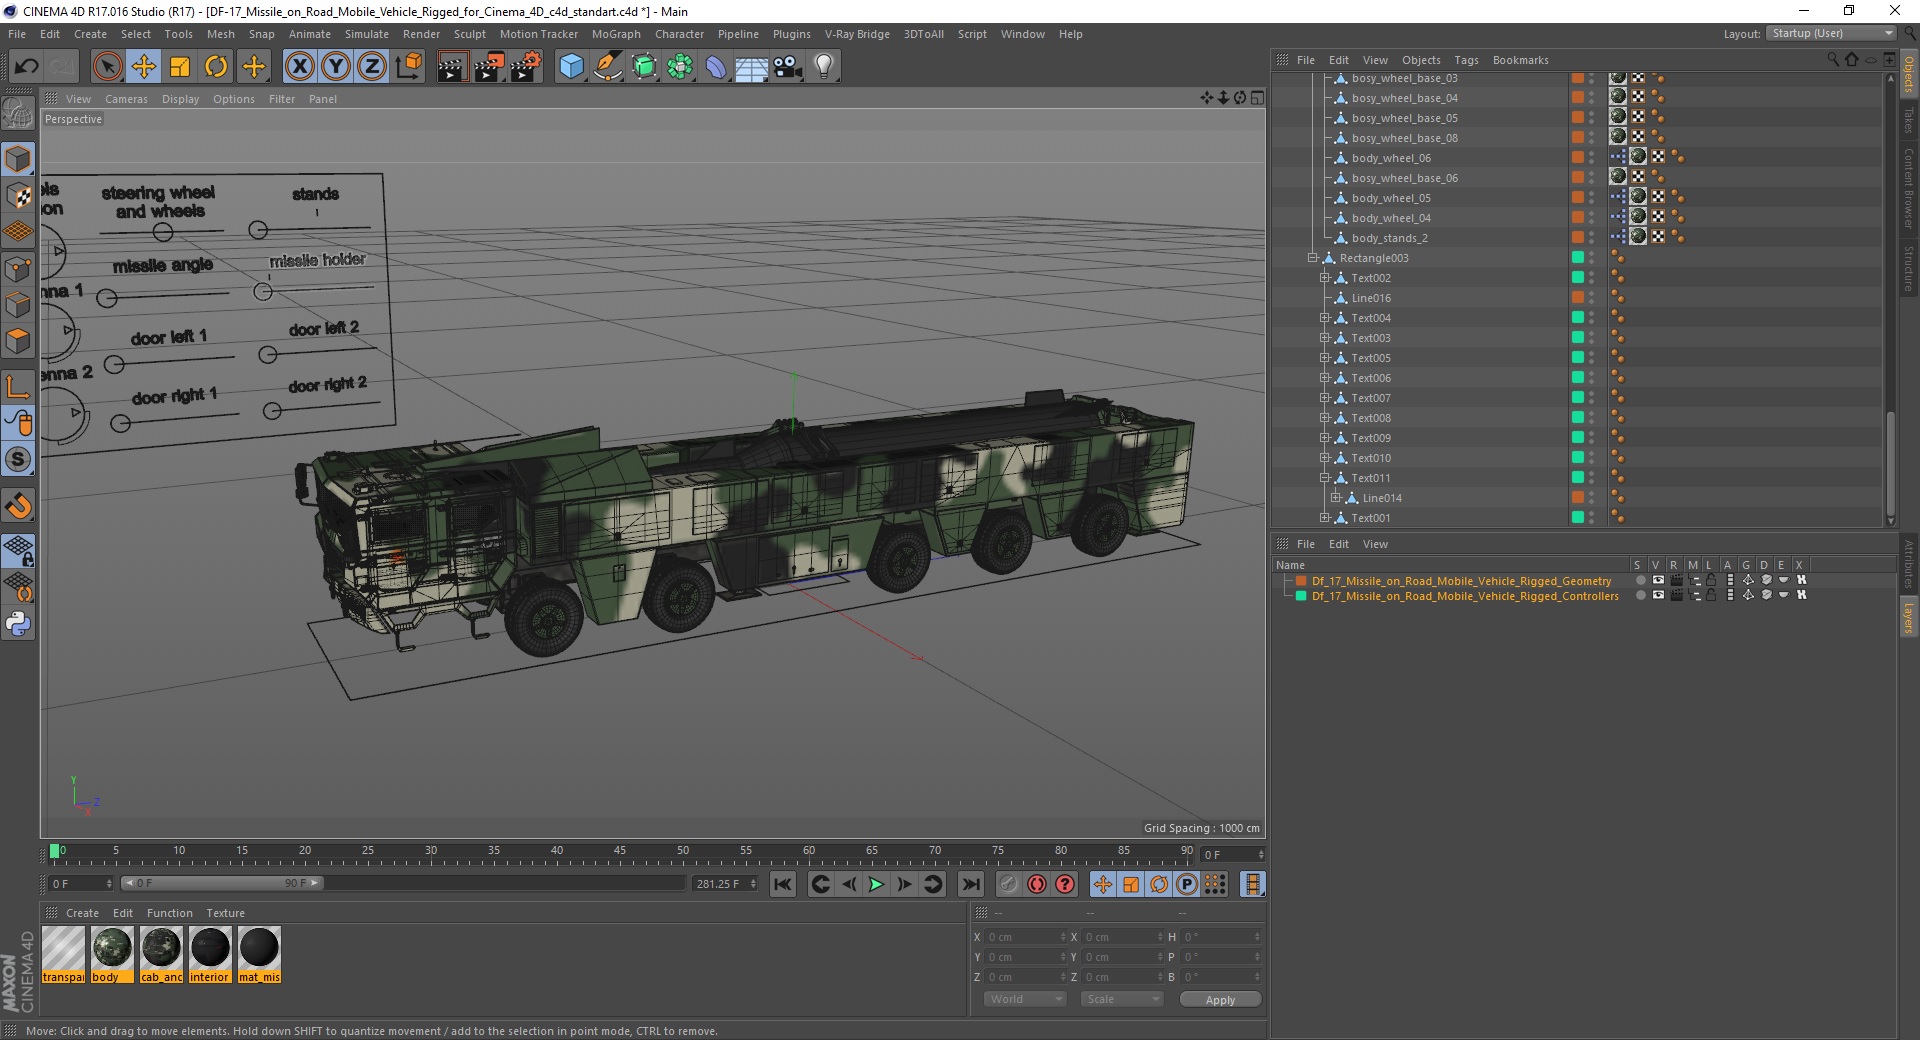
Task: Switch to Model mode in the left toolbar
Action: tap(18, 159)
